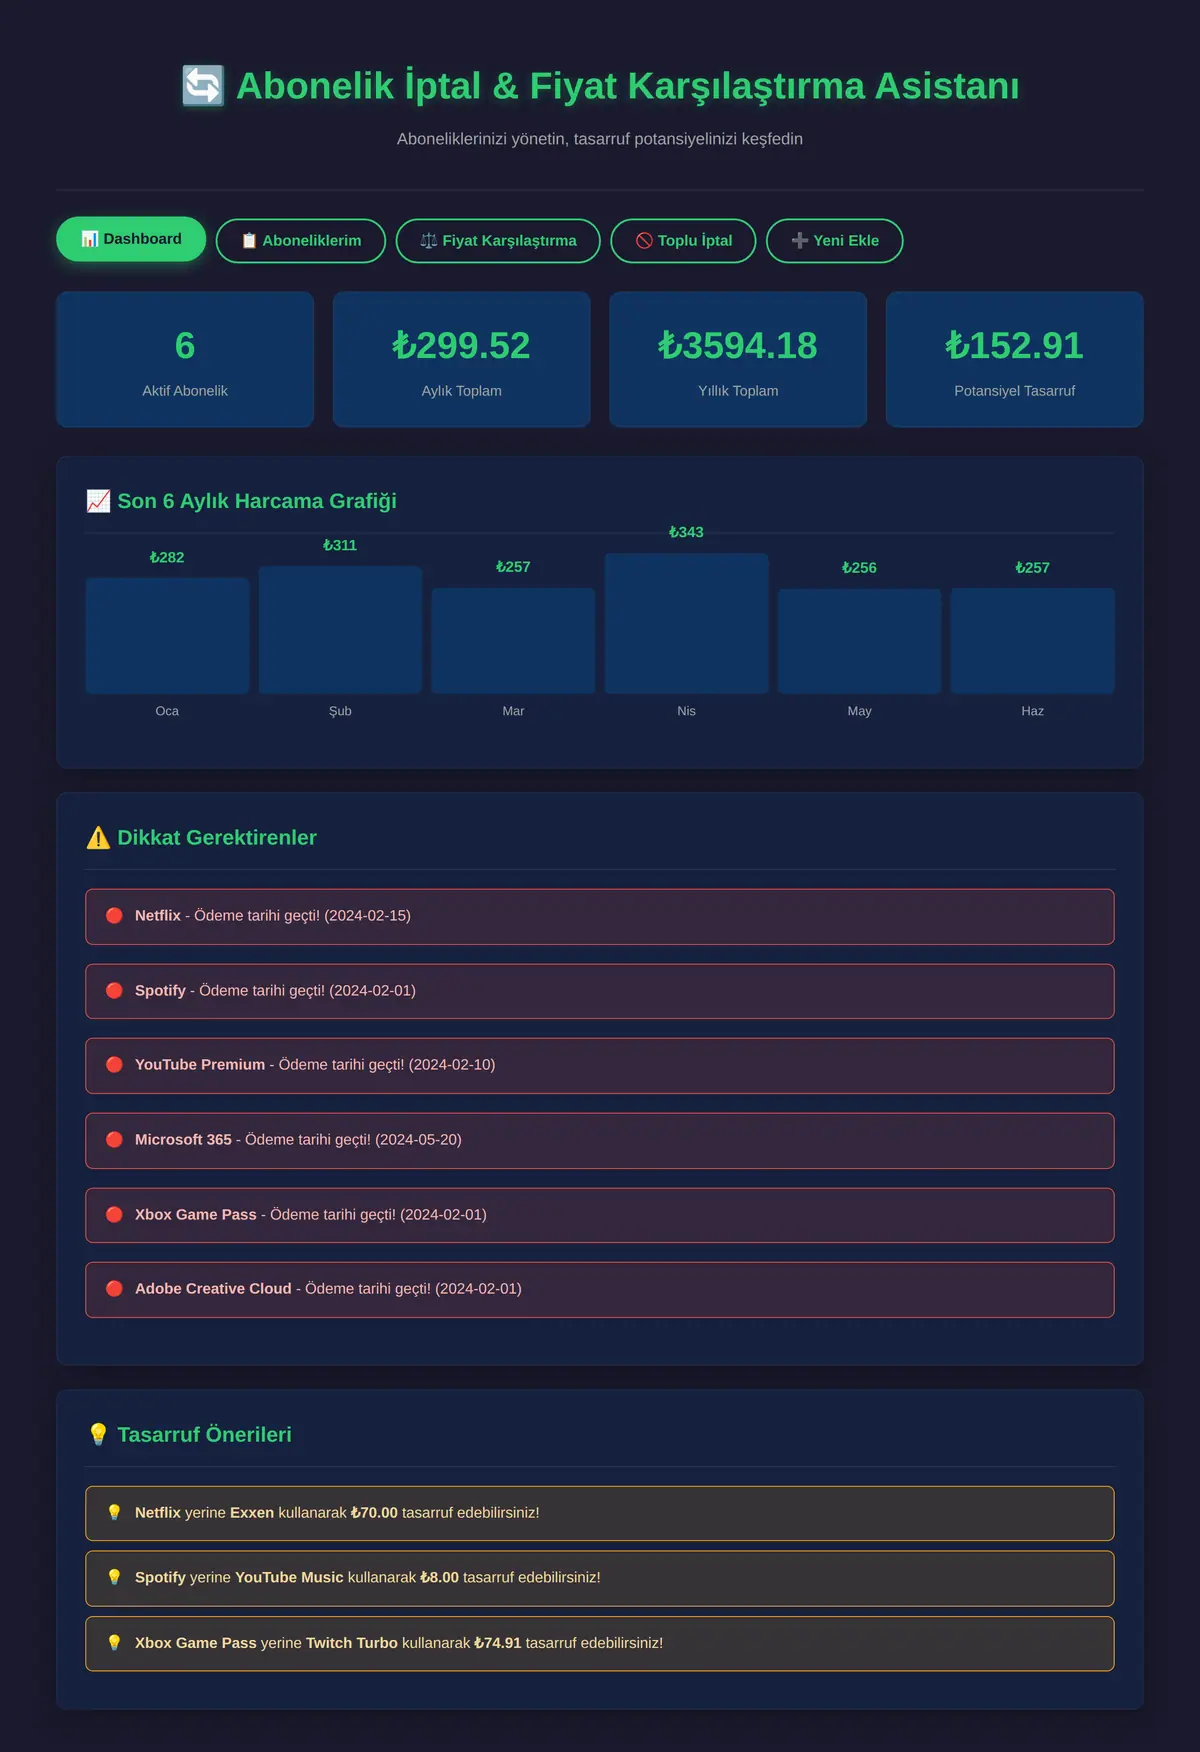Click the Yıllık Toplam stat card
1200x1752 pixels.
(x=738, y=360)
